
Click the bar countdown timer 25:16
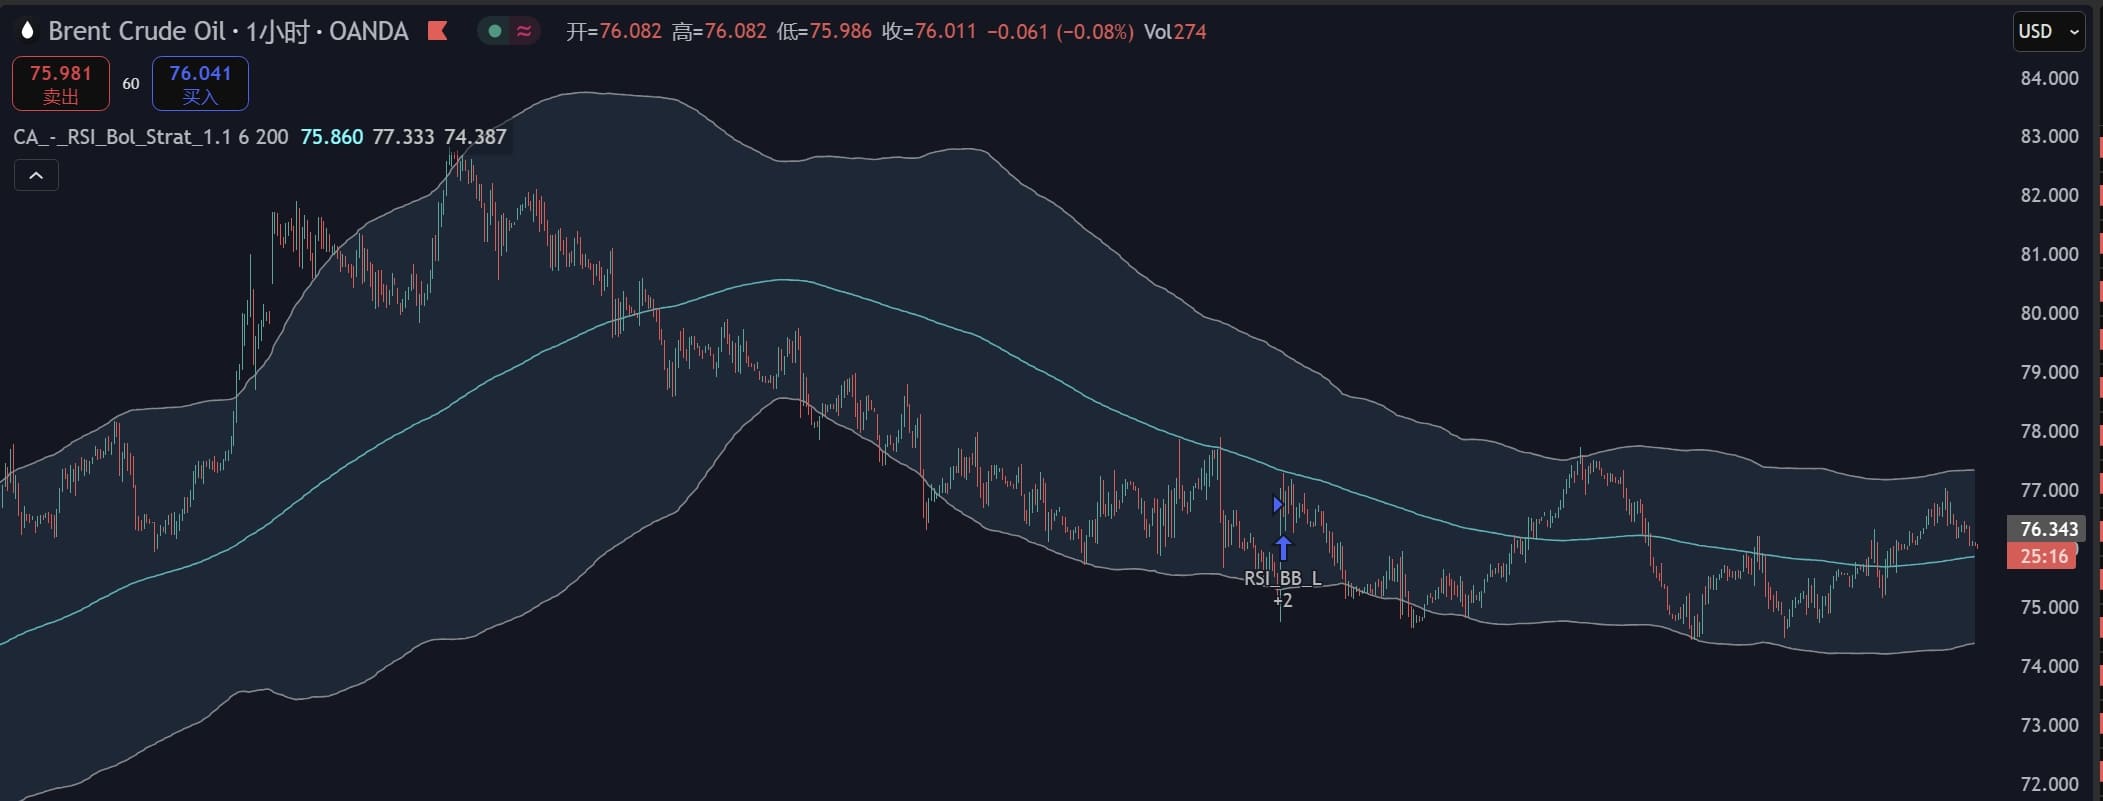point(2043,556)
